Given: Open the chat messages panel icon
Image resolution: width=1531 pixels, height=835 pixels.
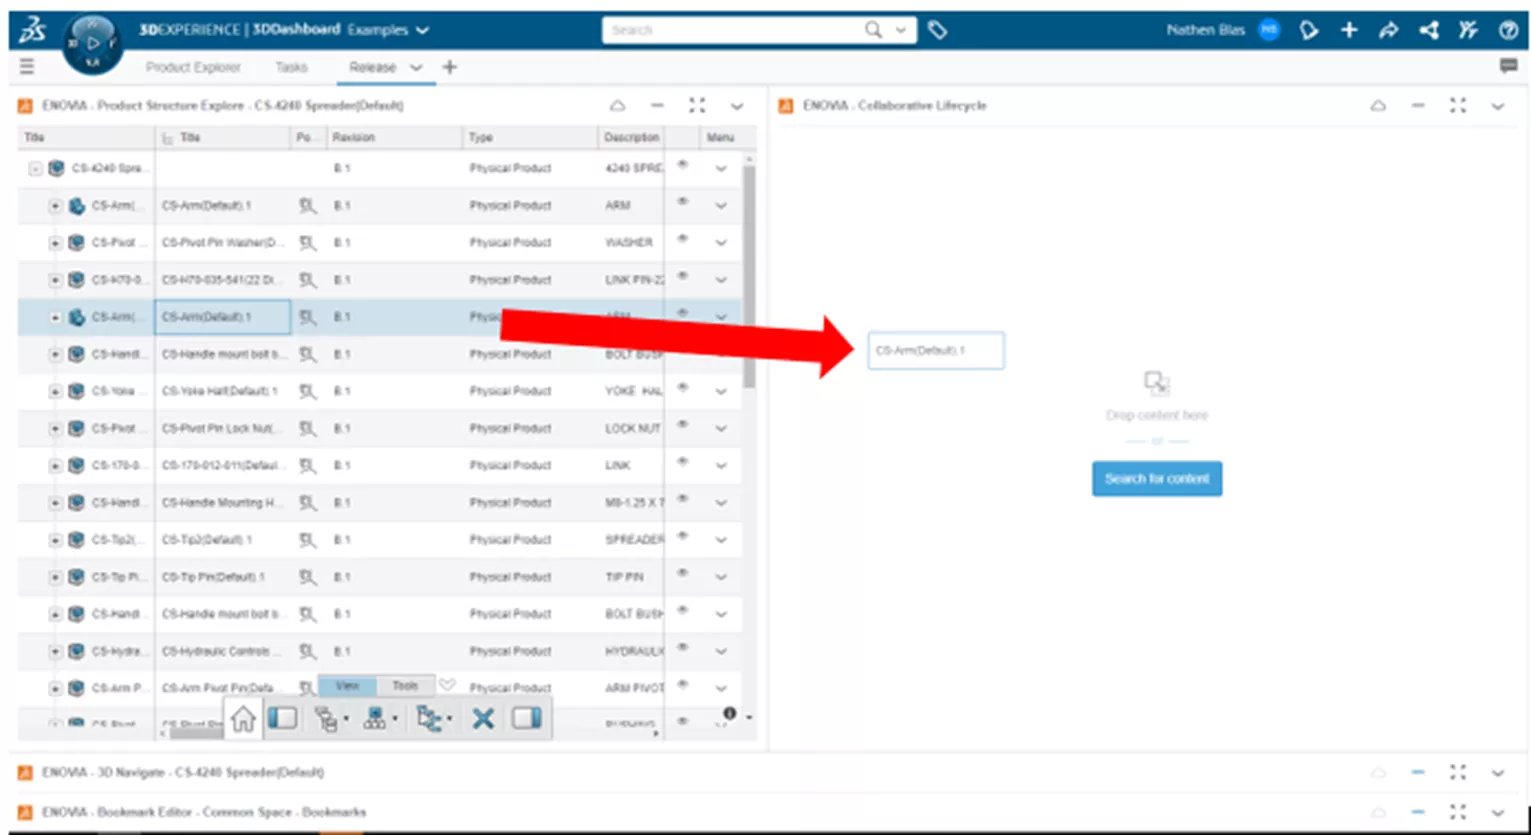Looking at the screenshot, I should tap(1508, 66).
